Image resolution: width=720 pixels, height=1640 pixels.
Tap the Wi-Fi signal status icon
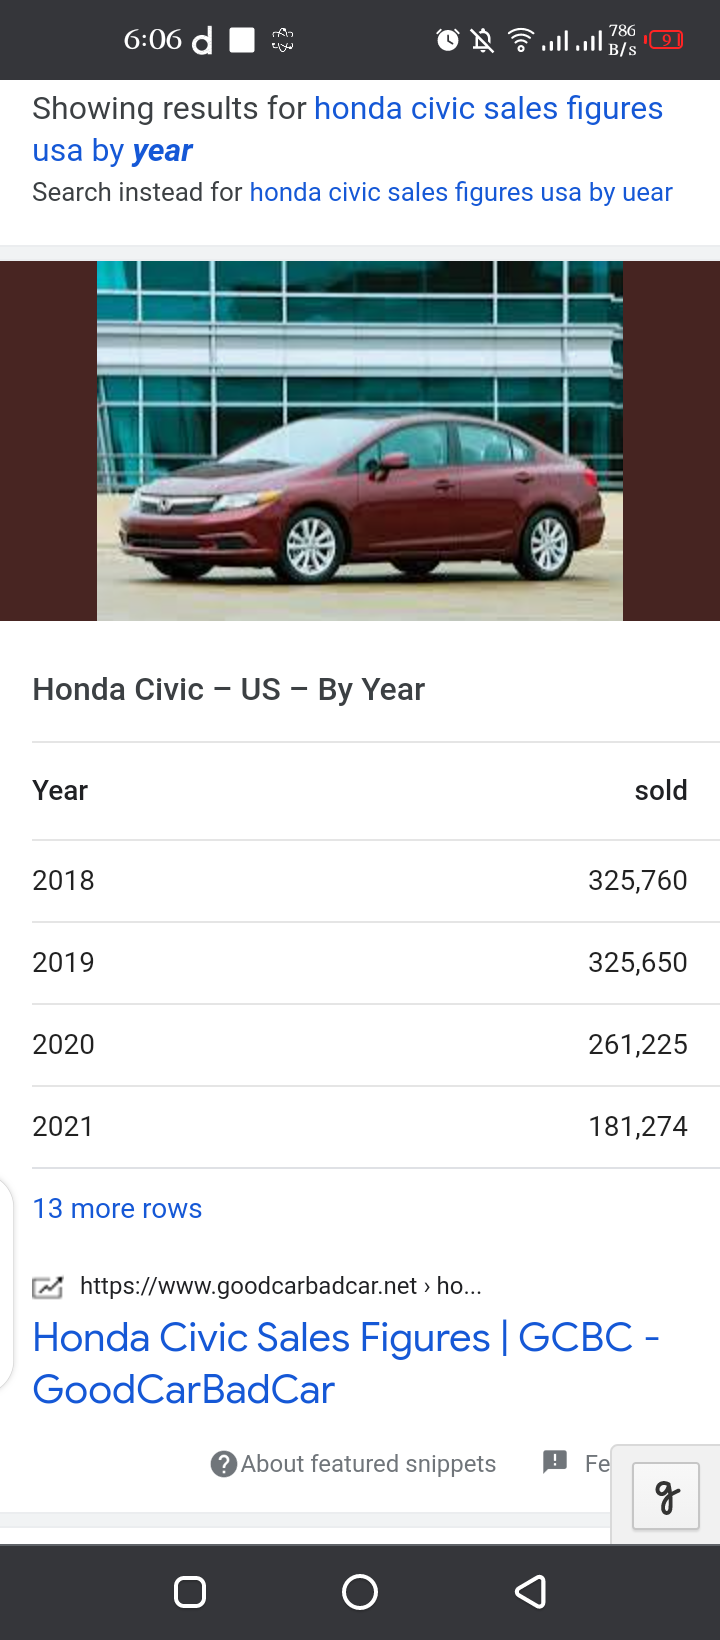click(x=521, y=40)
